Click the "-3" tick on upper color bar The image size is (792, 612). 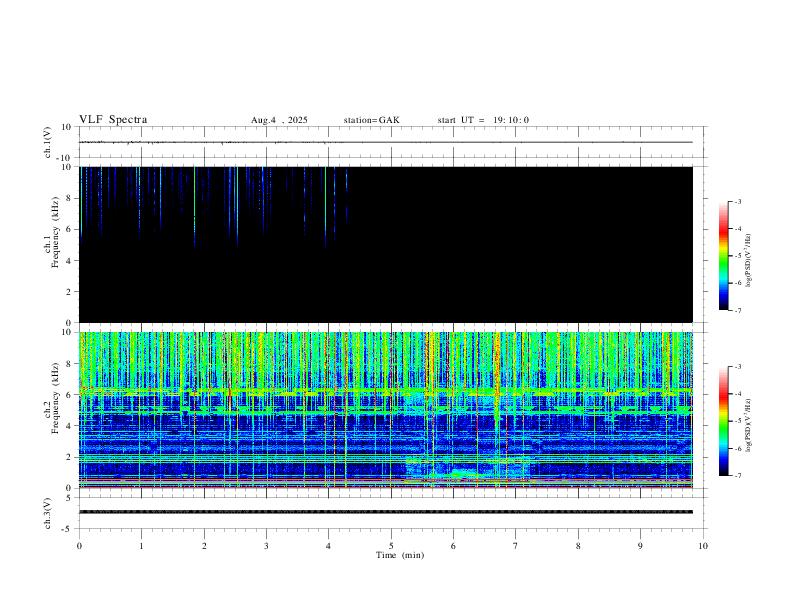pyautogui.click(x=738, y=201)
